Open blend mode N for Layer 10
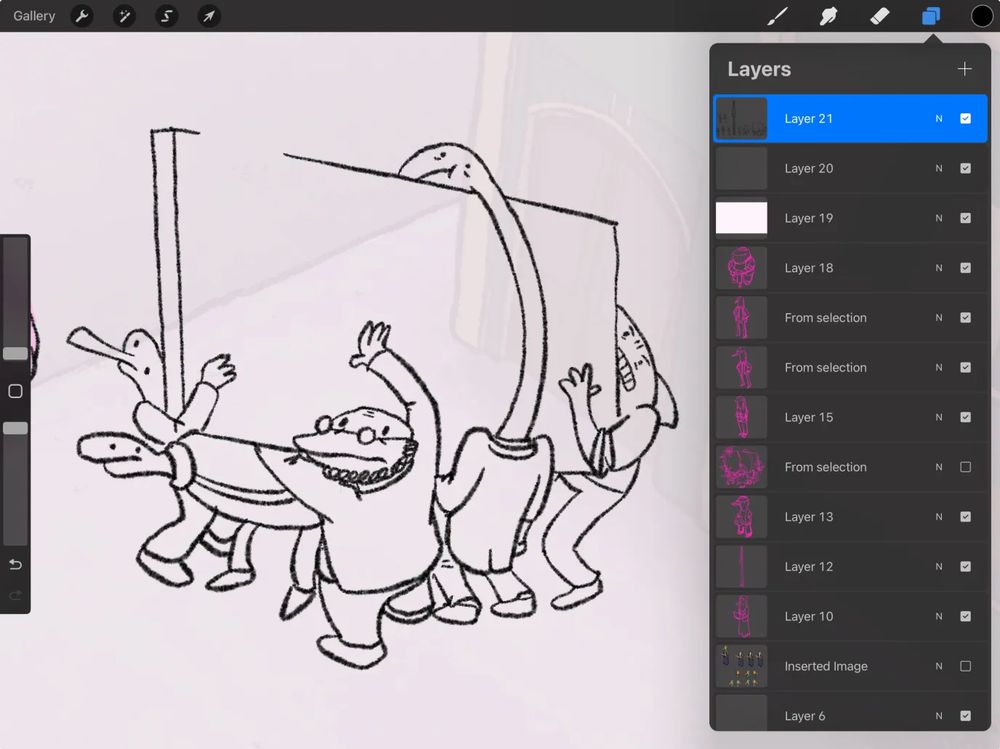The image size is (1000, 749). (939, 616)
